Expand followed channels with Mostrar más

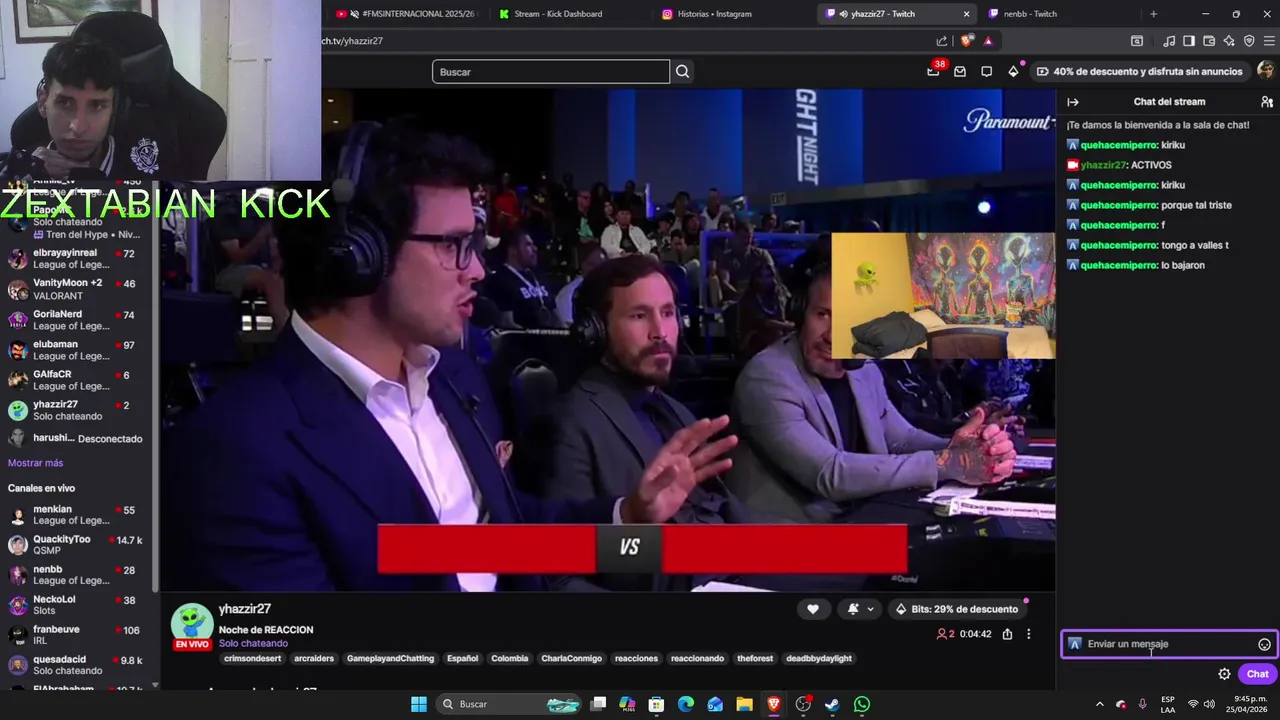point(35,463)
